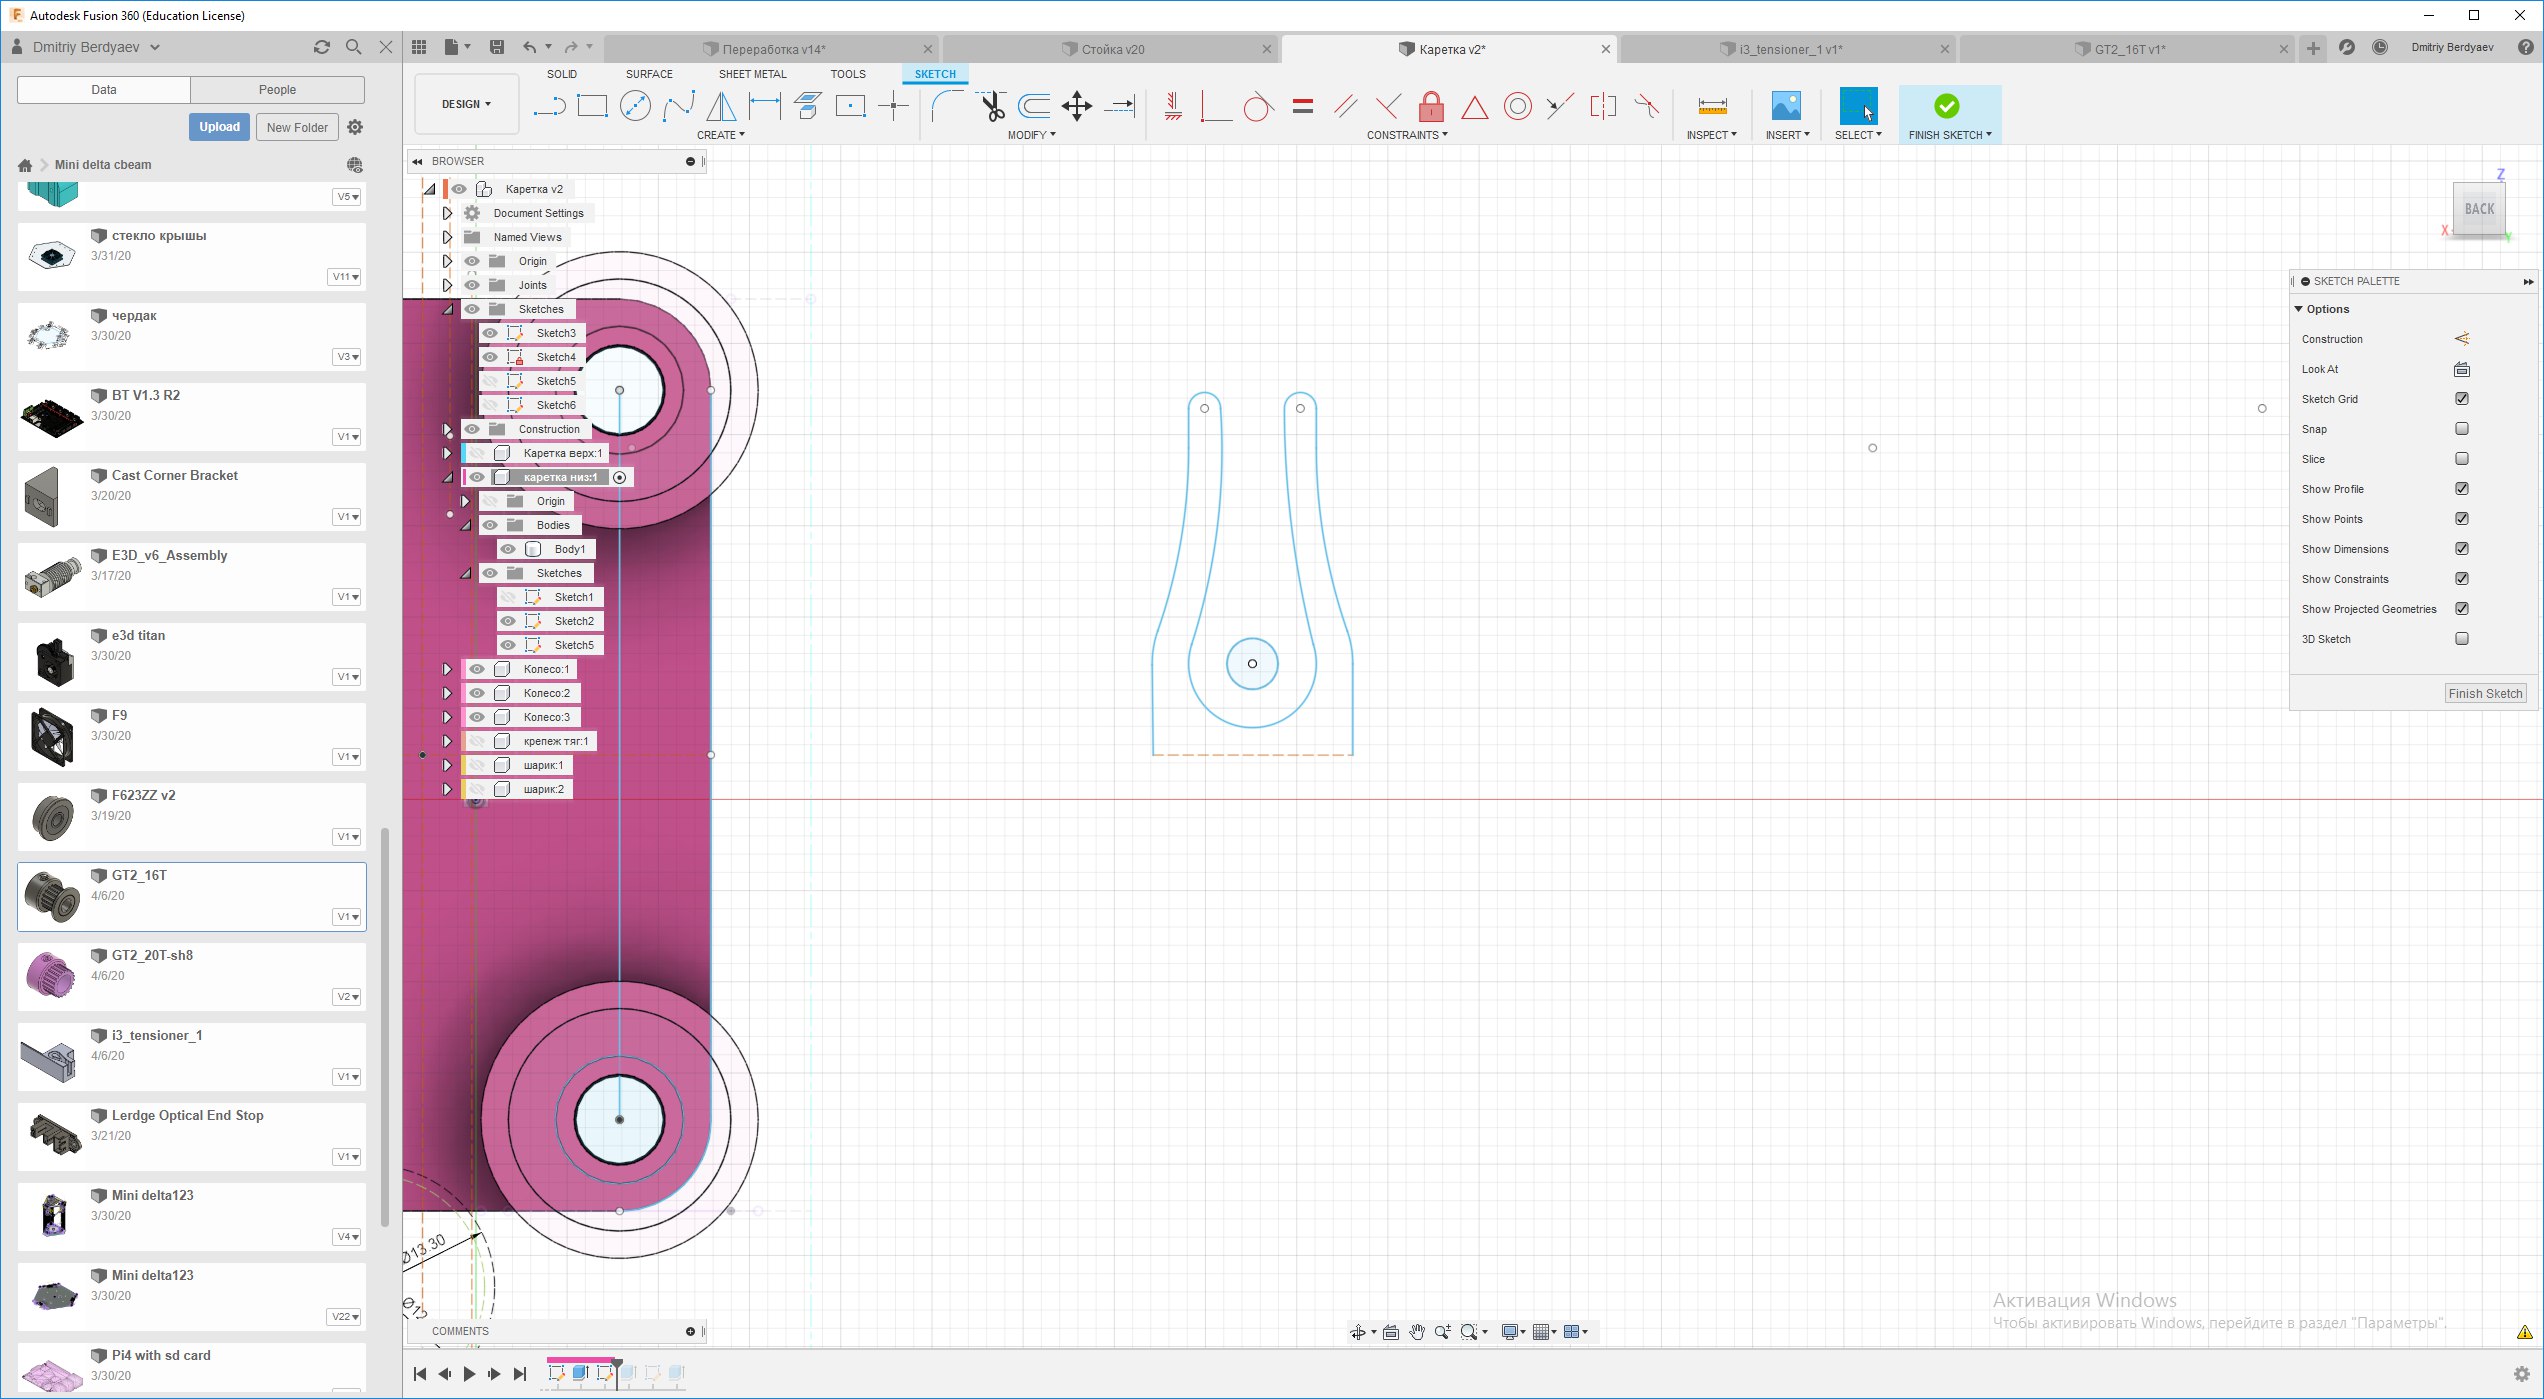Screen dimensions: 2544x1399
Task: Click the Upload button
Action: tap(219, 127)
